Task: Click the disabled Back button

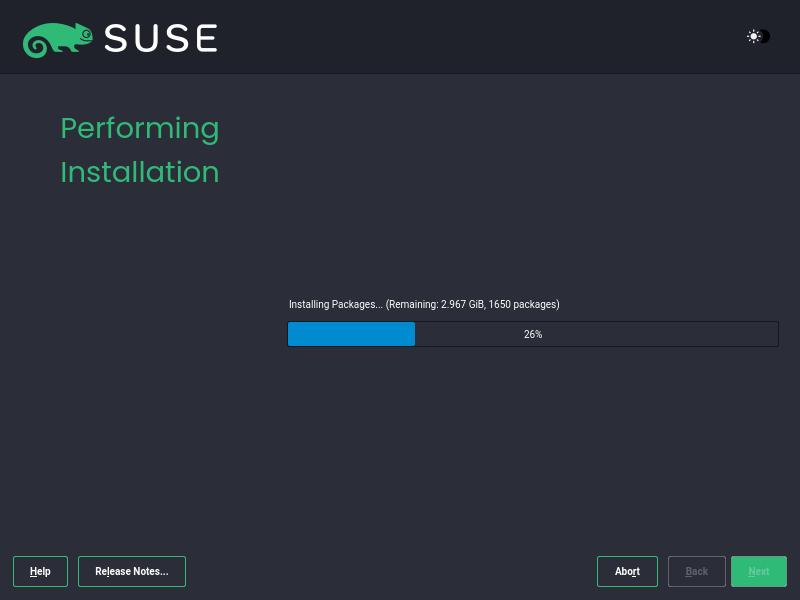Action: click(x=696, y=571)
